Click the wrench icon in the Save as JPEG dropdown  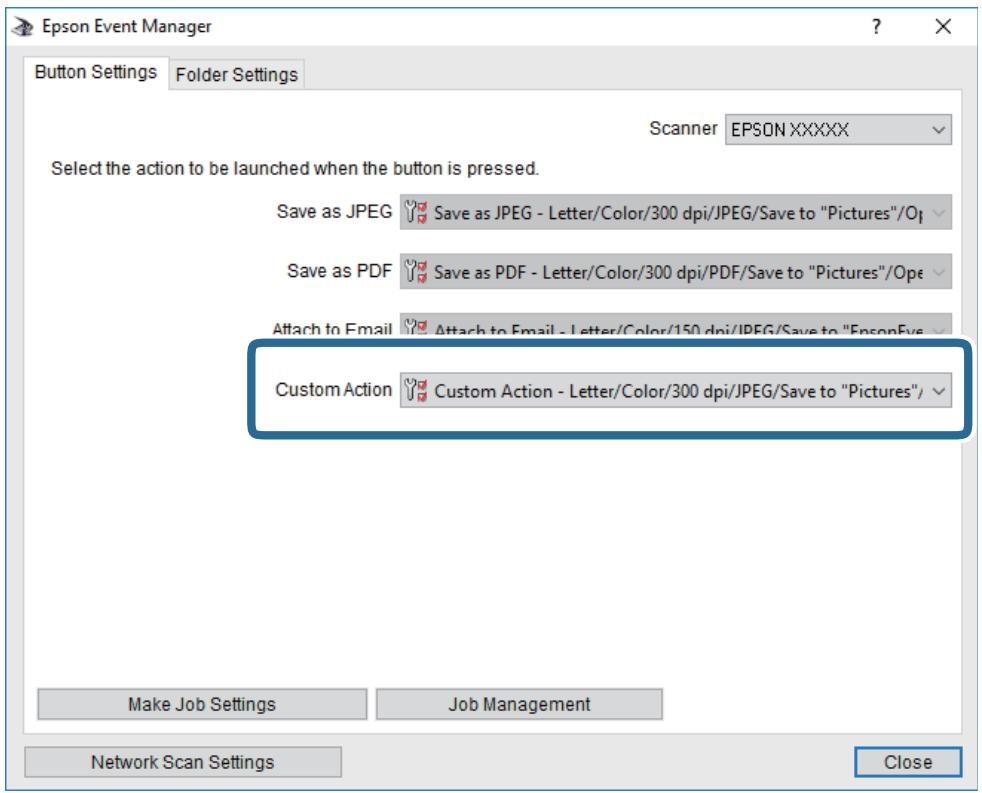click(415, 212)
